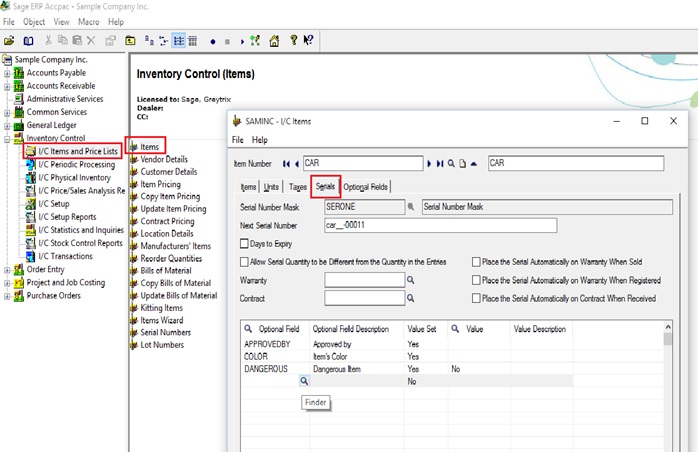
Task: Switch to the Taxes tab
Action: 298,187
